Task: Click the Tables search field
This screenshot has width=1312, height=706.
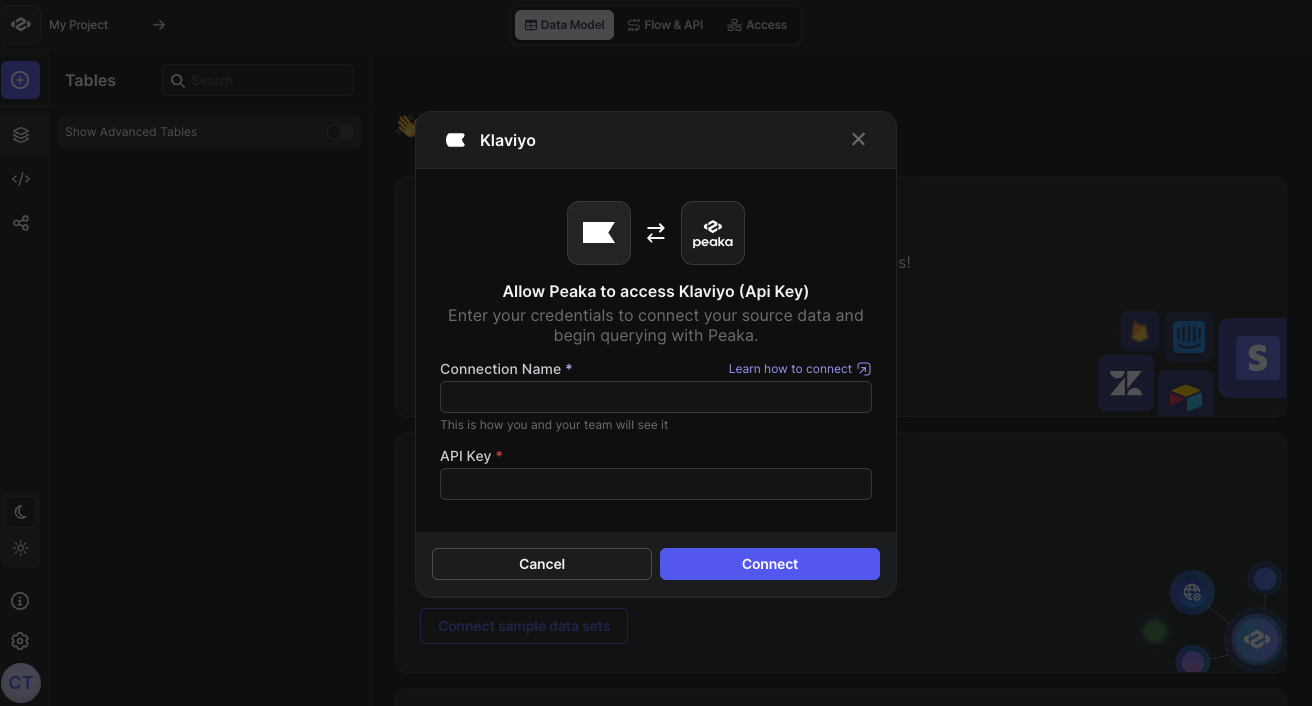Action: (x=258, y=81)
